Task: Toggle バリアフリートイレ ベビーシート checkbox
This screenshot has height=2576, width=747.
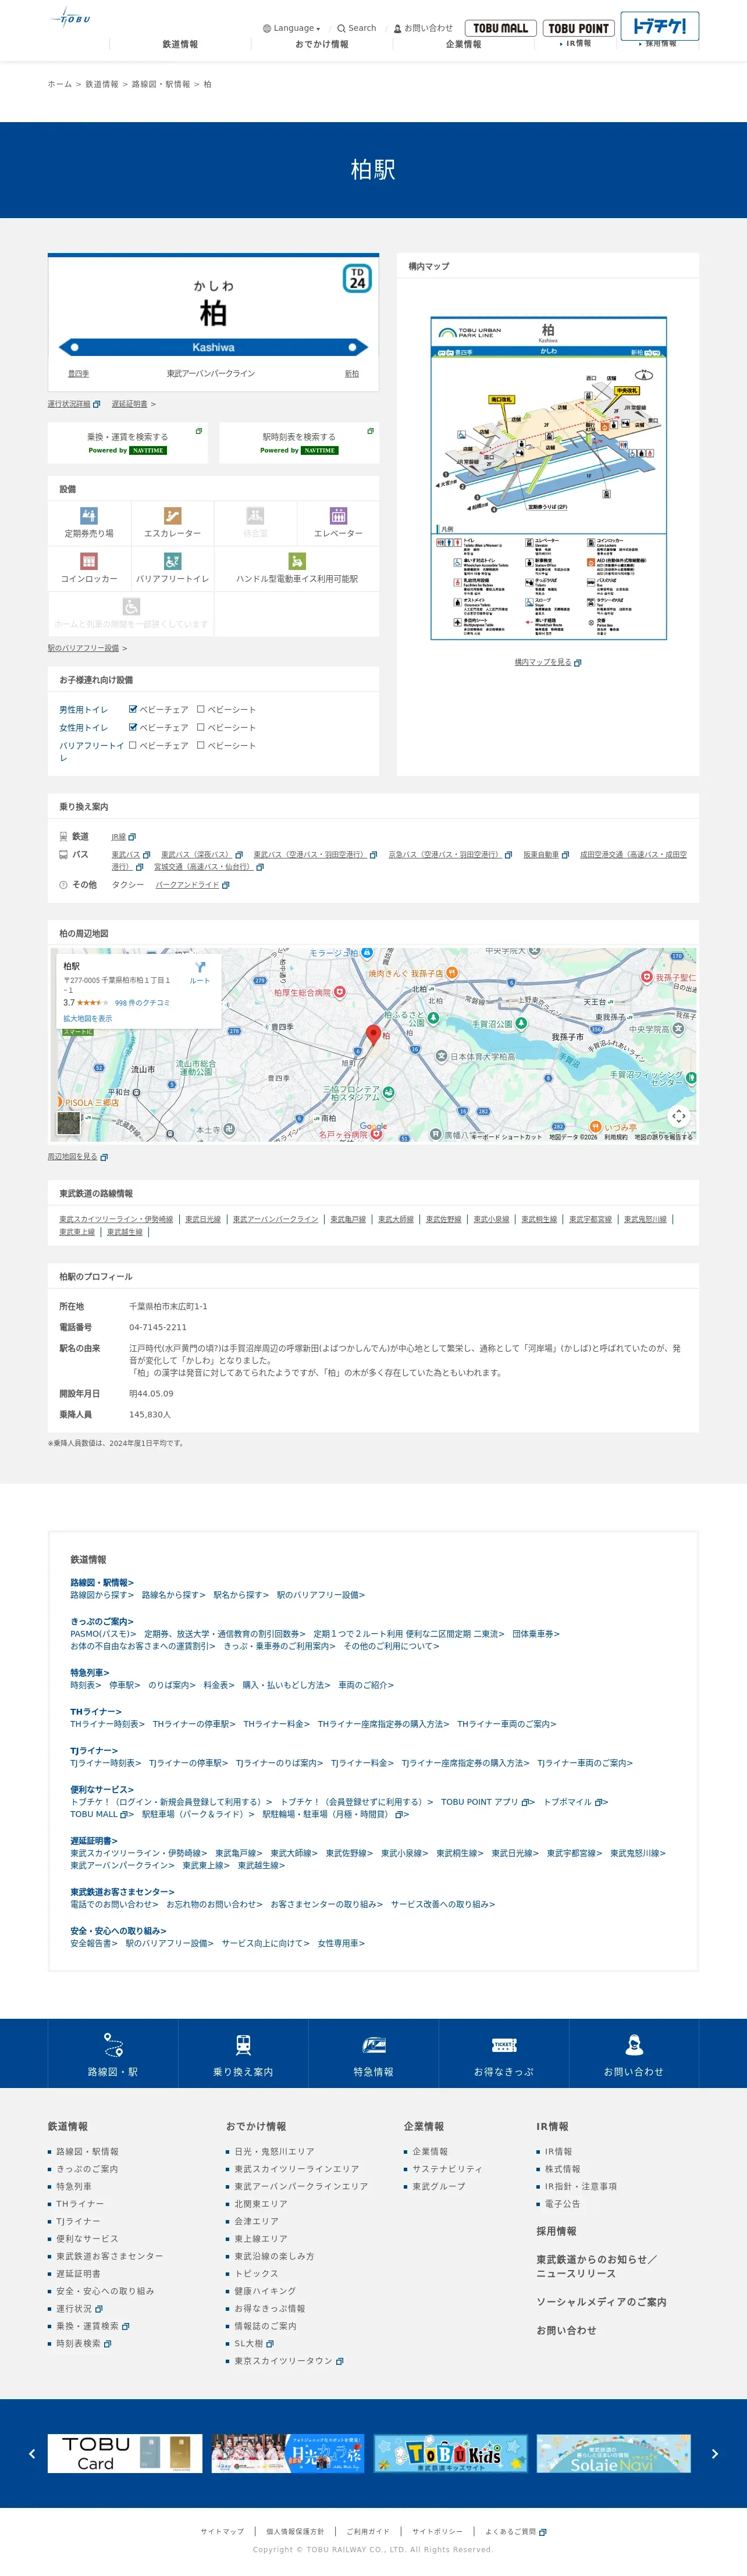Action: [201, 745]
